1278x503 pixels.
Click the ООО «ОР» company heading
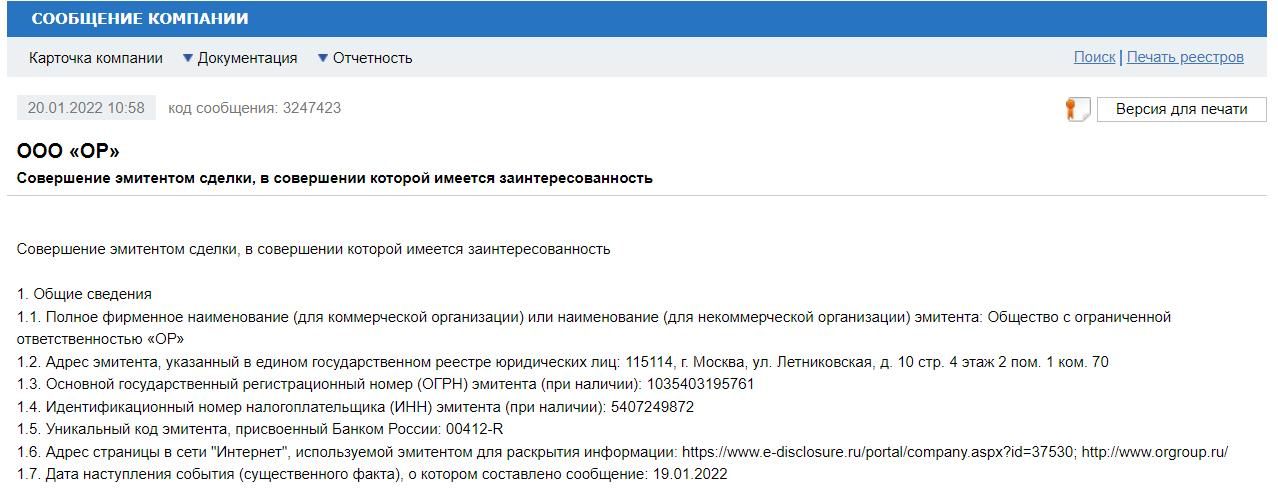pos(68,151)
